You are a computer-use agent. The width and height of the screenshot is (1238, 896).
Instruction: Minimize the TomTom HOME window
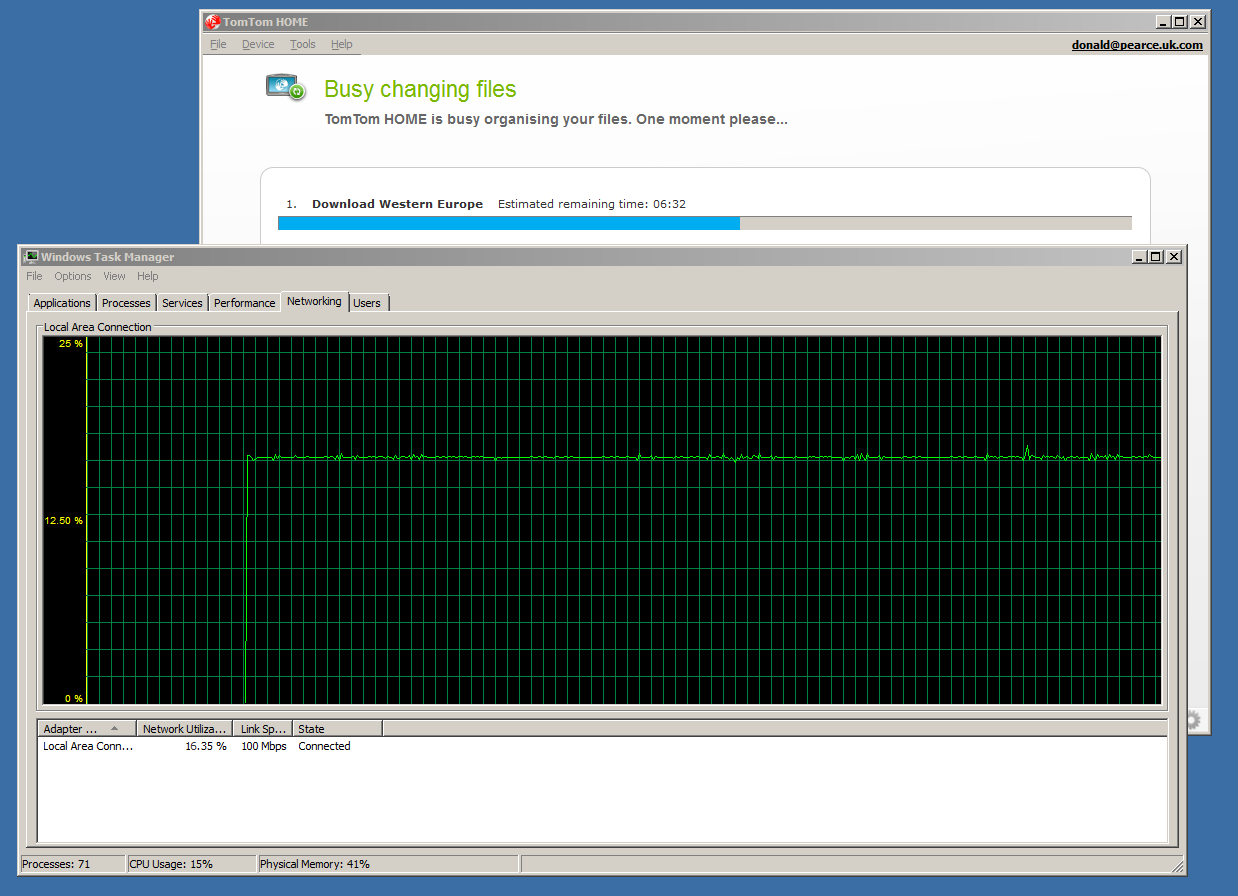[1164, 22]
